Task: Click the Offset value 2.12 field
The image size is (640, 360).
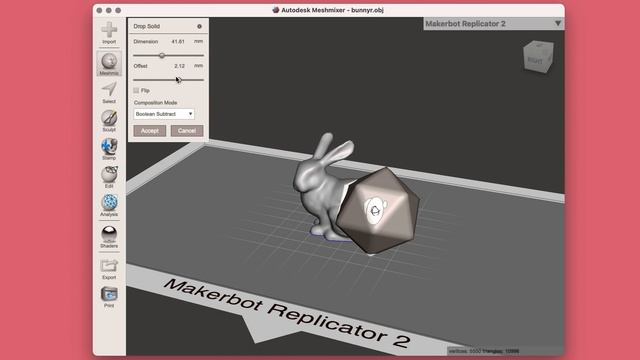Action: click(x=179, y=66)
